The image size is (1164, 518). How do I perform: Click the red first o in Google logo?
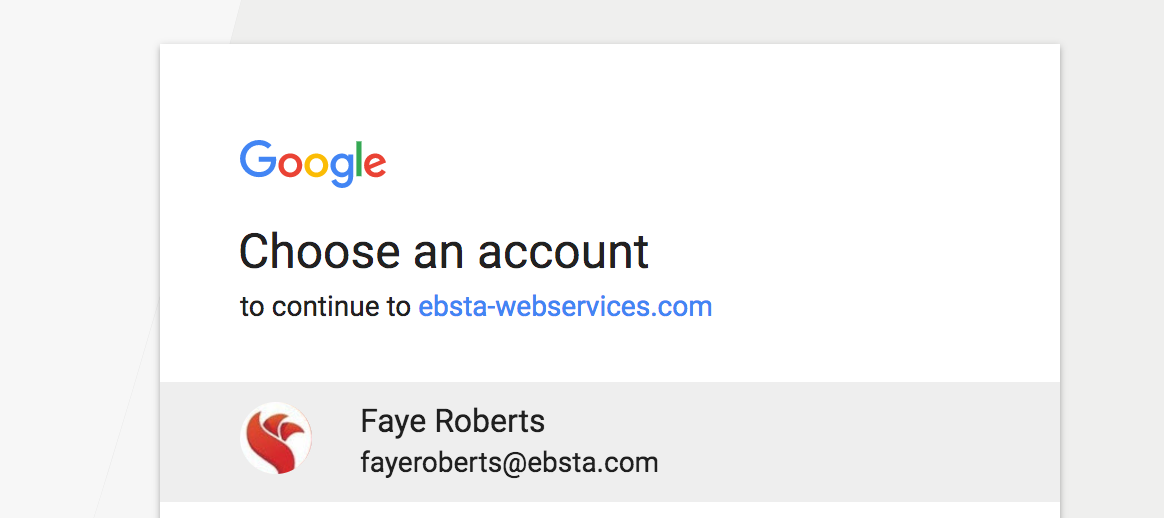(289, 165)
